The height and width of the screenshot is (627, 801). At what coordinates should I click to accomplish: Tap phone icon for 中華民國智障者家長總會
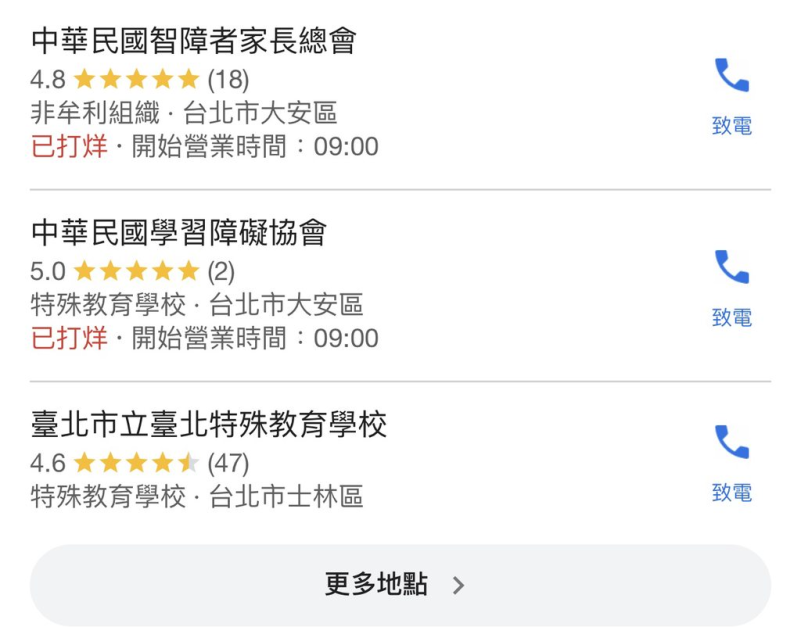731,75
